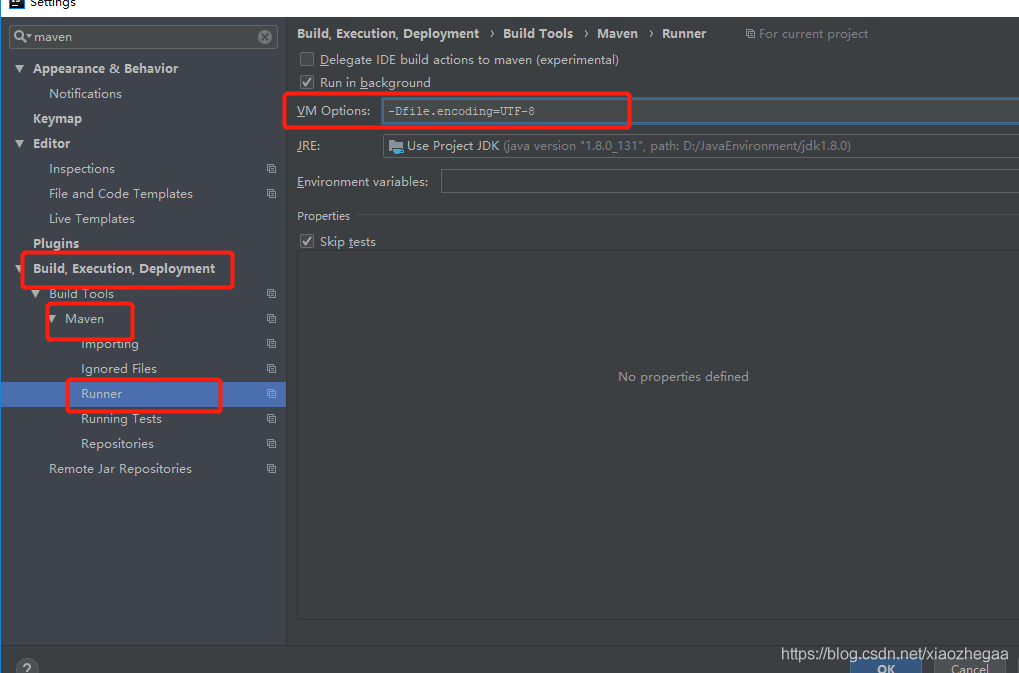Viewport: 1019px width, 673px height.
Task: Open help with the question mark button
Action: 27,667
